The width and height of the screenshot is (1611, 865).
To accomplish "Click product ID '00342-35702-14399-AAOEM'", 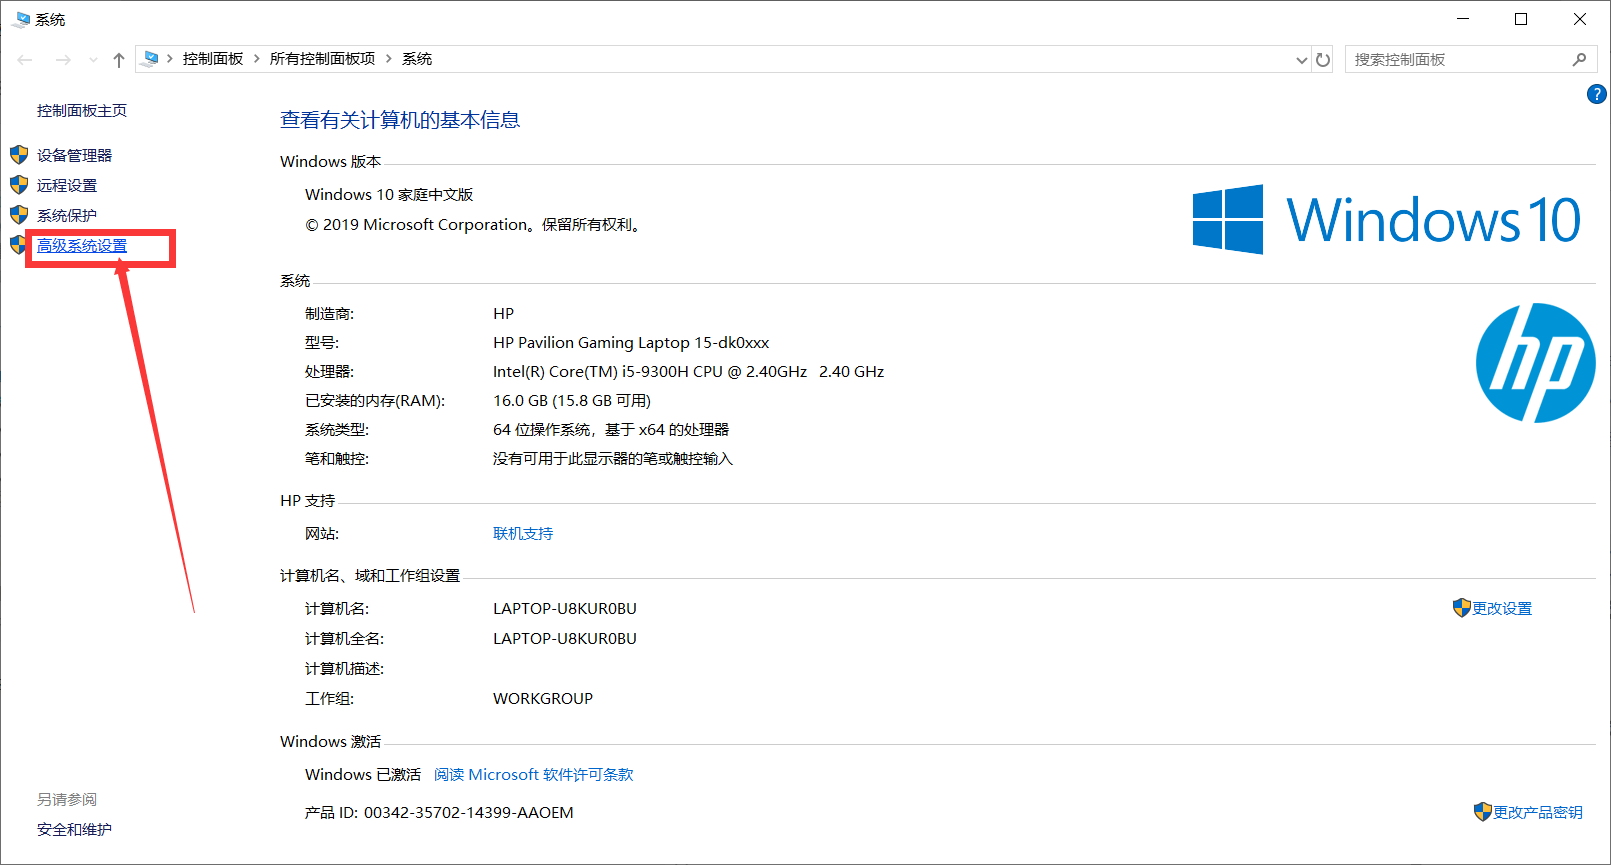I will click(469, 813).
